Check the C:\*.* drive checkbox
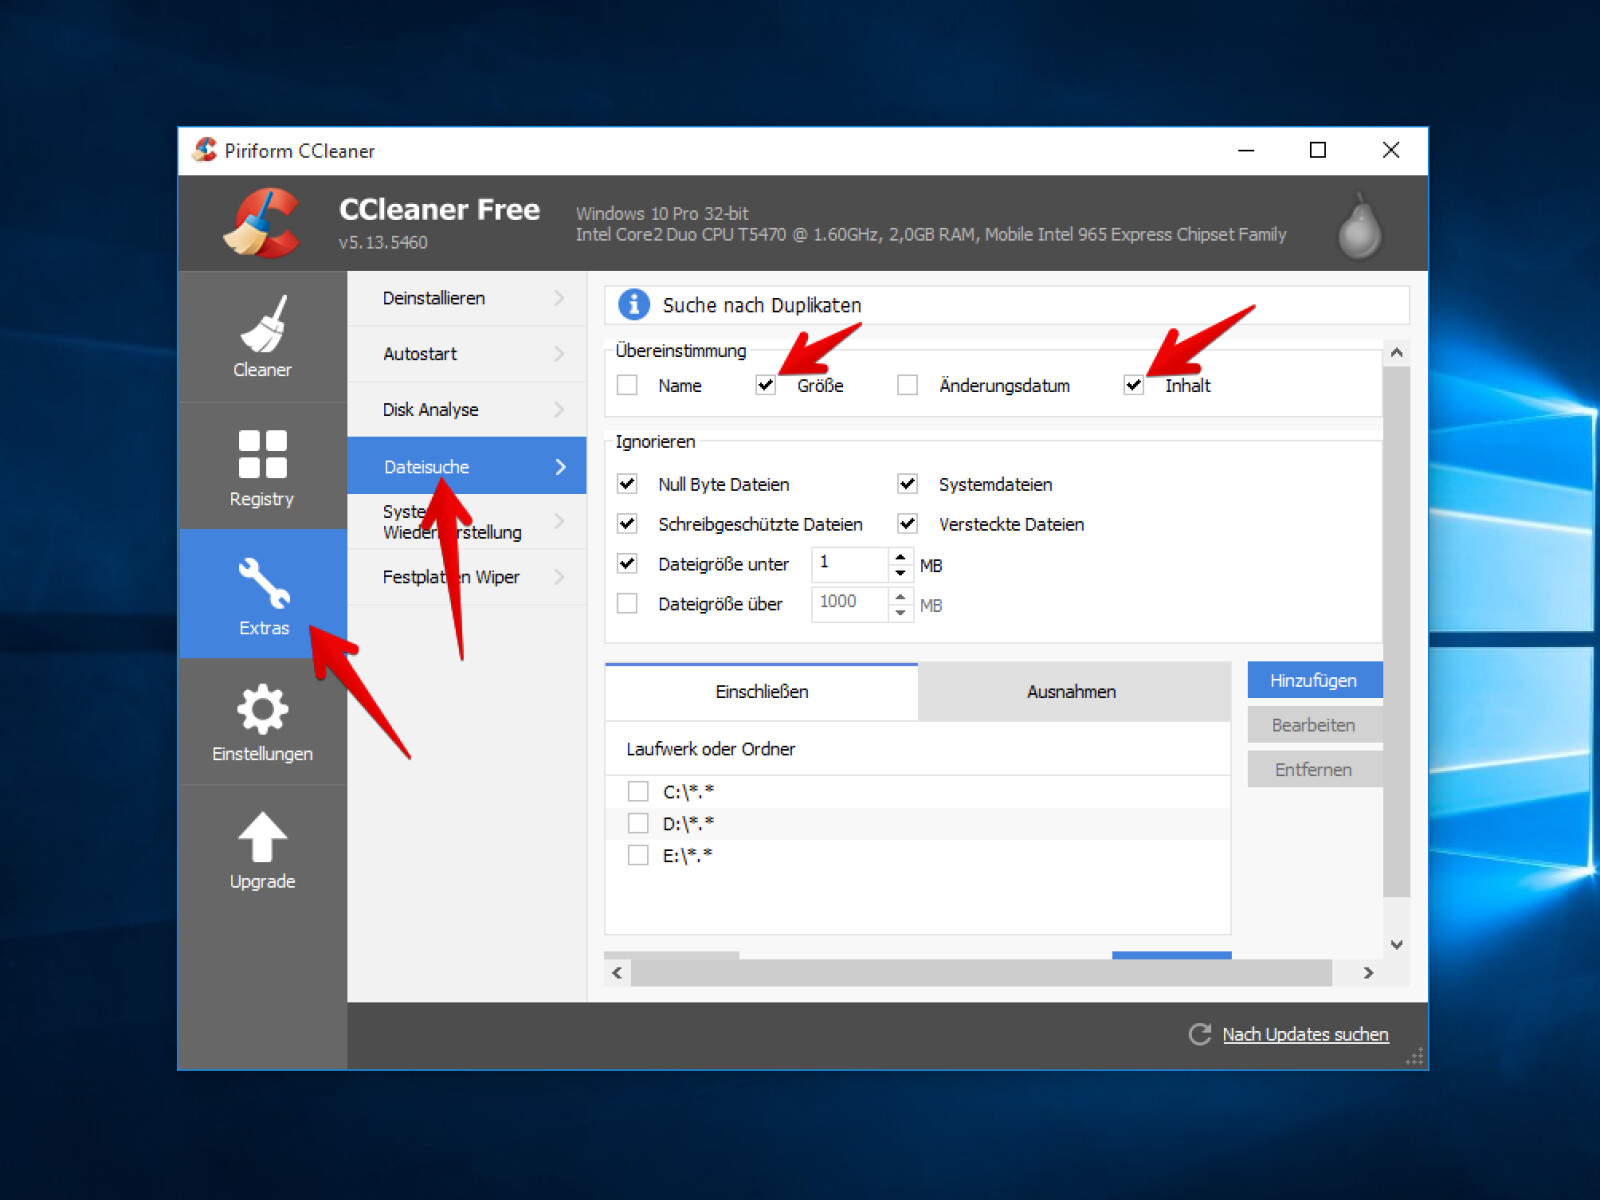 (x=638, y=792)
